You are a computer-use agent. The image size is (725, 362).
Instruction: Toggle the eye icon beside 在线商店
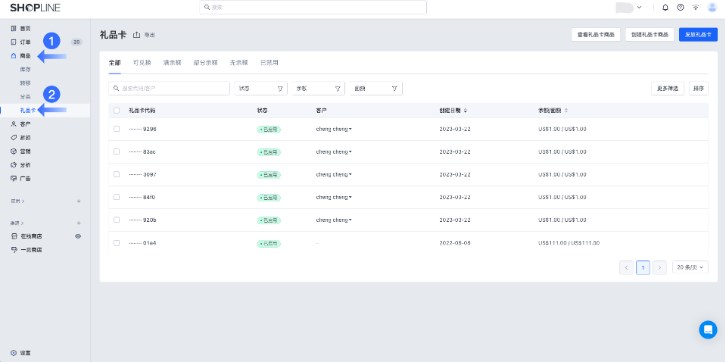coord(78,236)
